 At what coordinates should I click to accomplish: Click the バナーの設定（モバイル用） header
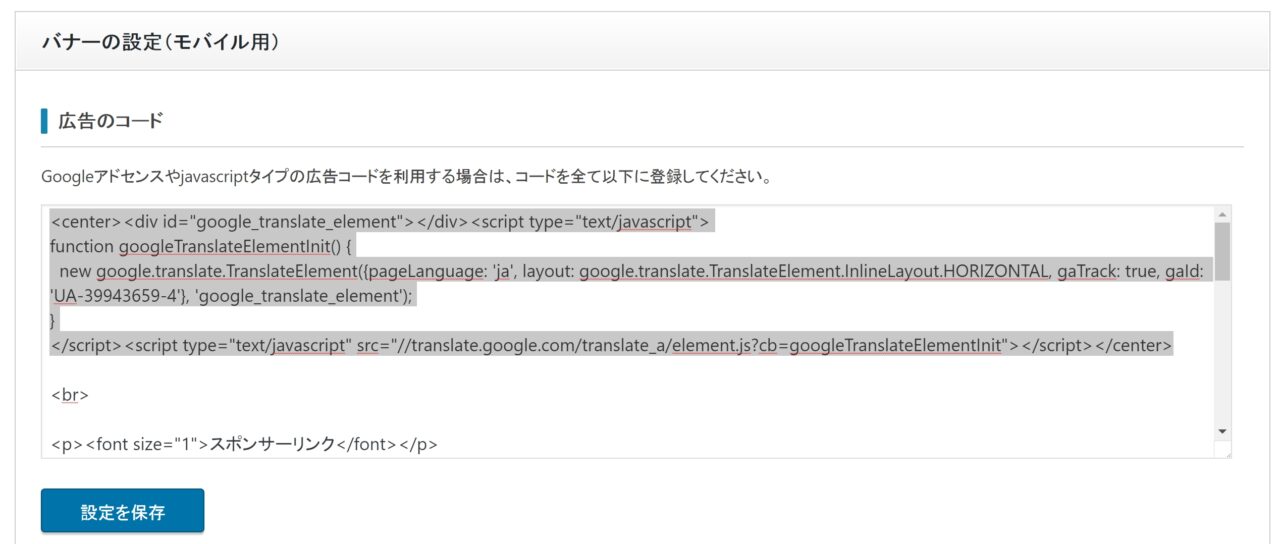(160, 42)
